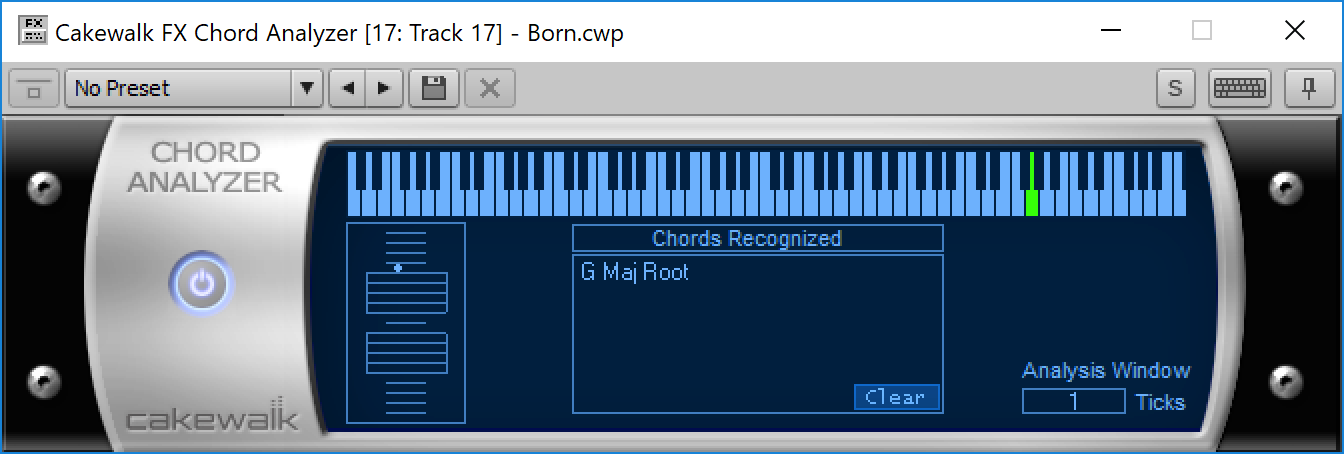1344x454 pixels.
Task: Delete preset with the X icon
Action: [x=489, y=88]
